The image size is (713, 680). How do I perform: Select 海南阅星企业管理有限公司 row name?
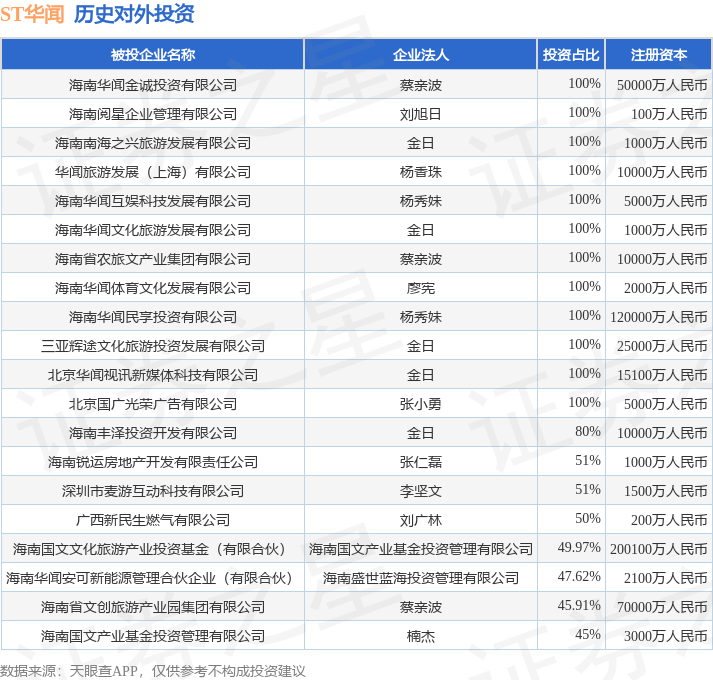(x=153, y=114)
